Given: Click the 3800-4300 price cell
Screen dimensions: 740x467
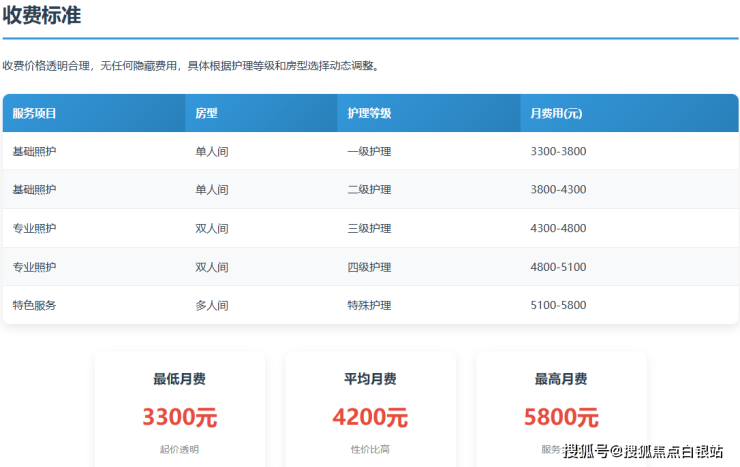Looking at the screenshot, I should coord(558,189).
